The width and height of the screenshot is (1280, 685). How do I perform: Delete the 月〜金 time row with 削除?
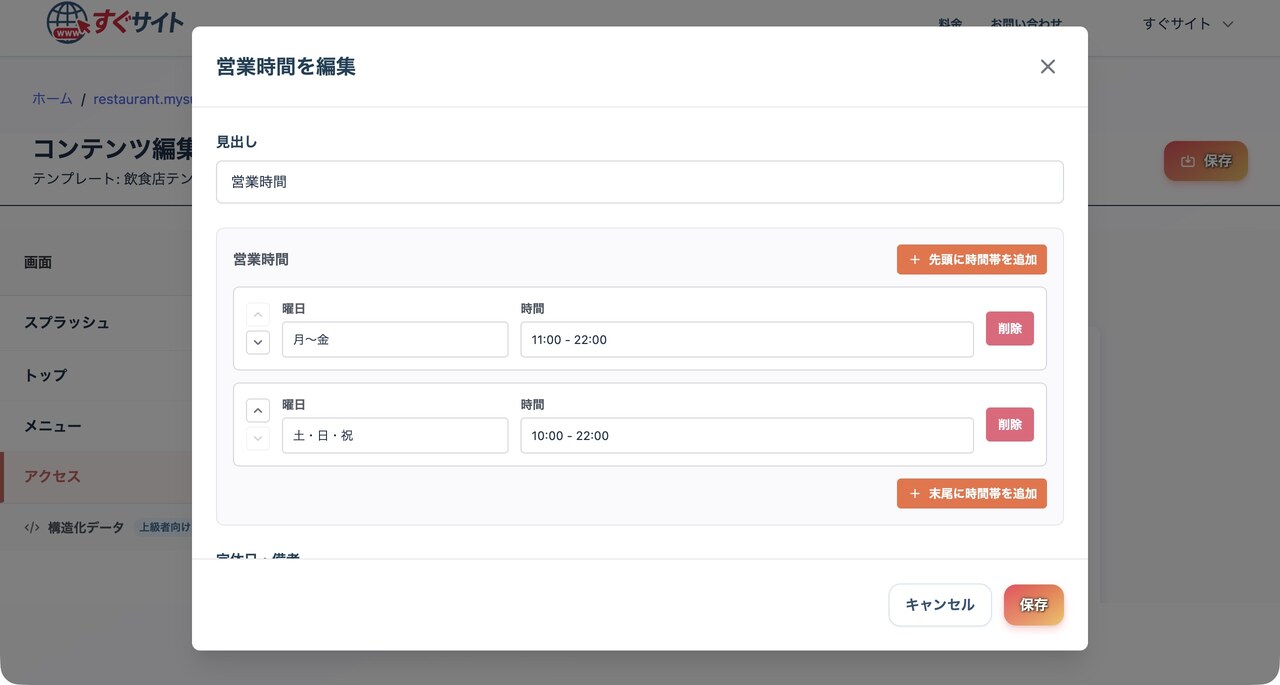1009,328
